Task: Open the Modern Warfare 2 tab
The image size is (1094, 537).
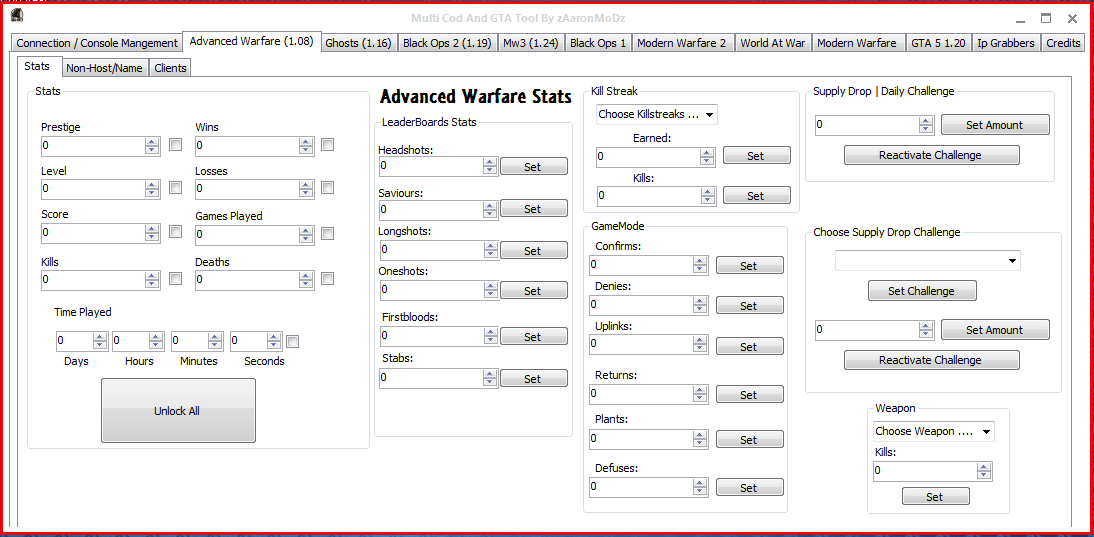Action: 682,43
